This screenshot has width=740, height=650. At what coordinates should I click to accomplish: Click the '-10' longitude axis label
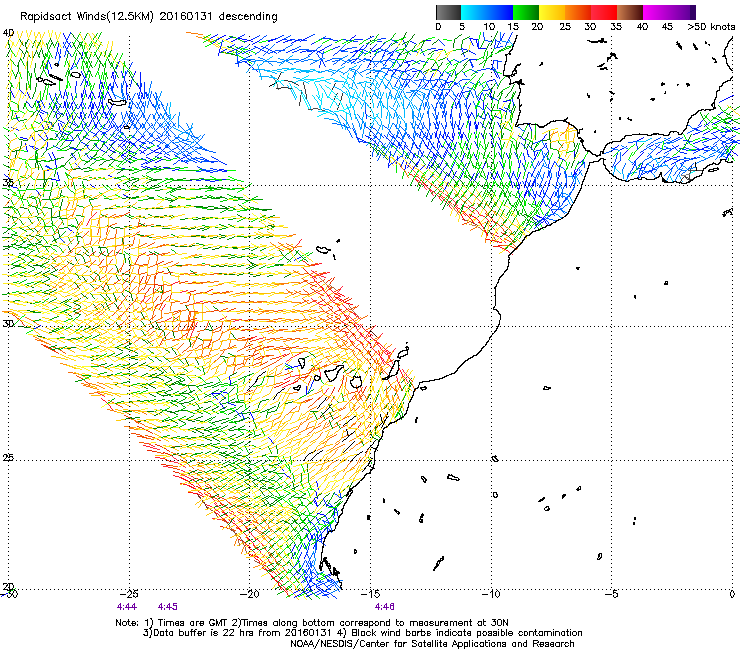(491, 594)
